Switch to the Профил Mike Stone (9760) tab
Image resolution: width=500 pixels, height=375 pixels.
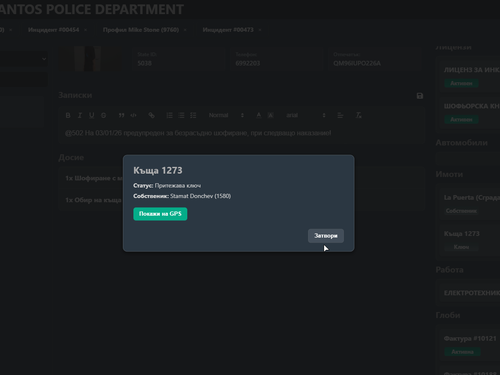(141, 30)
